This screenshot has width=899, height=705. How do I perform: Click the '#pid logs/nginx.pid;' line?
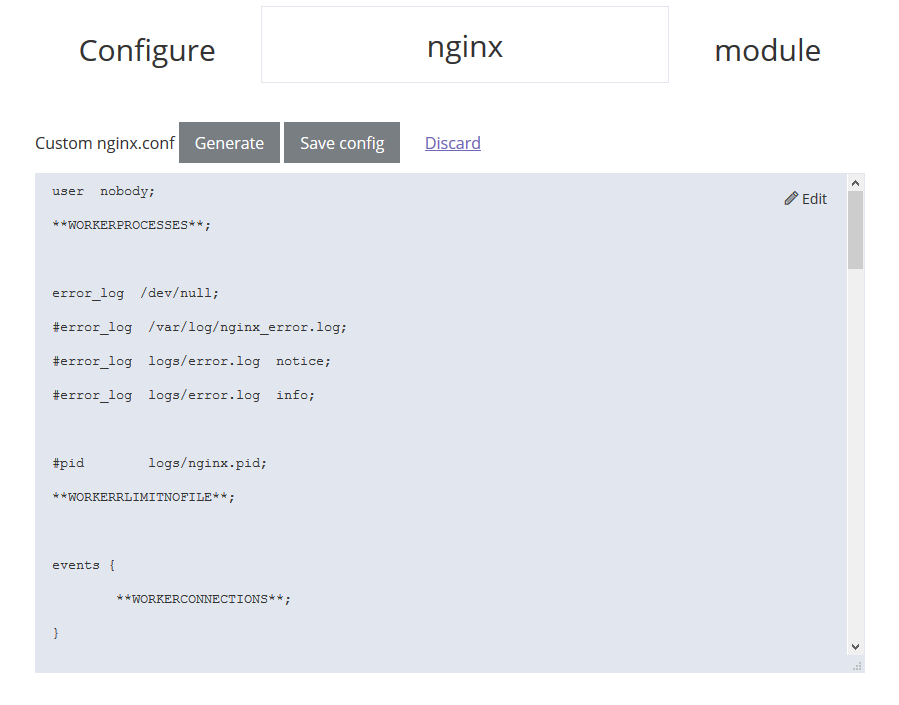[x=159, y=463]
